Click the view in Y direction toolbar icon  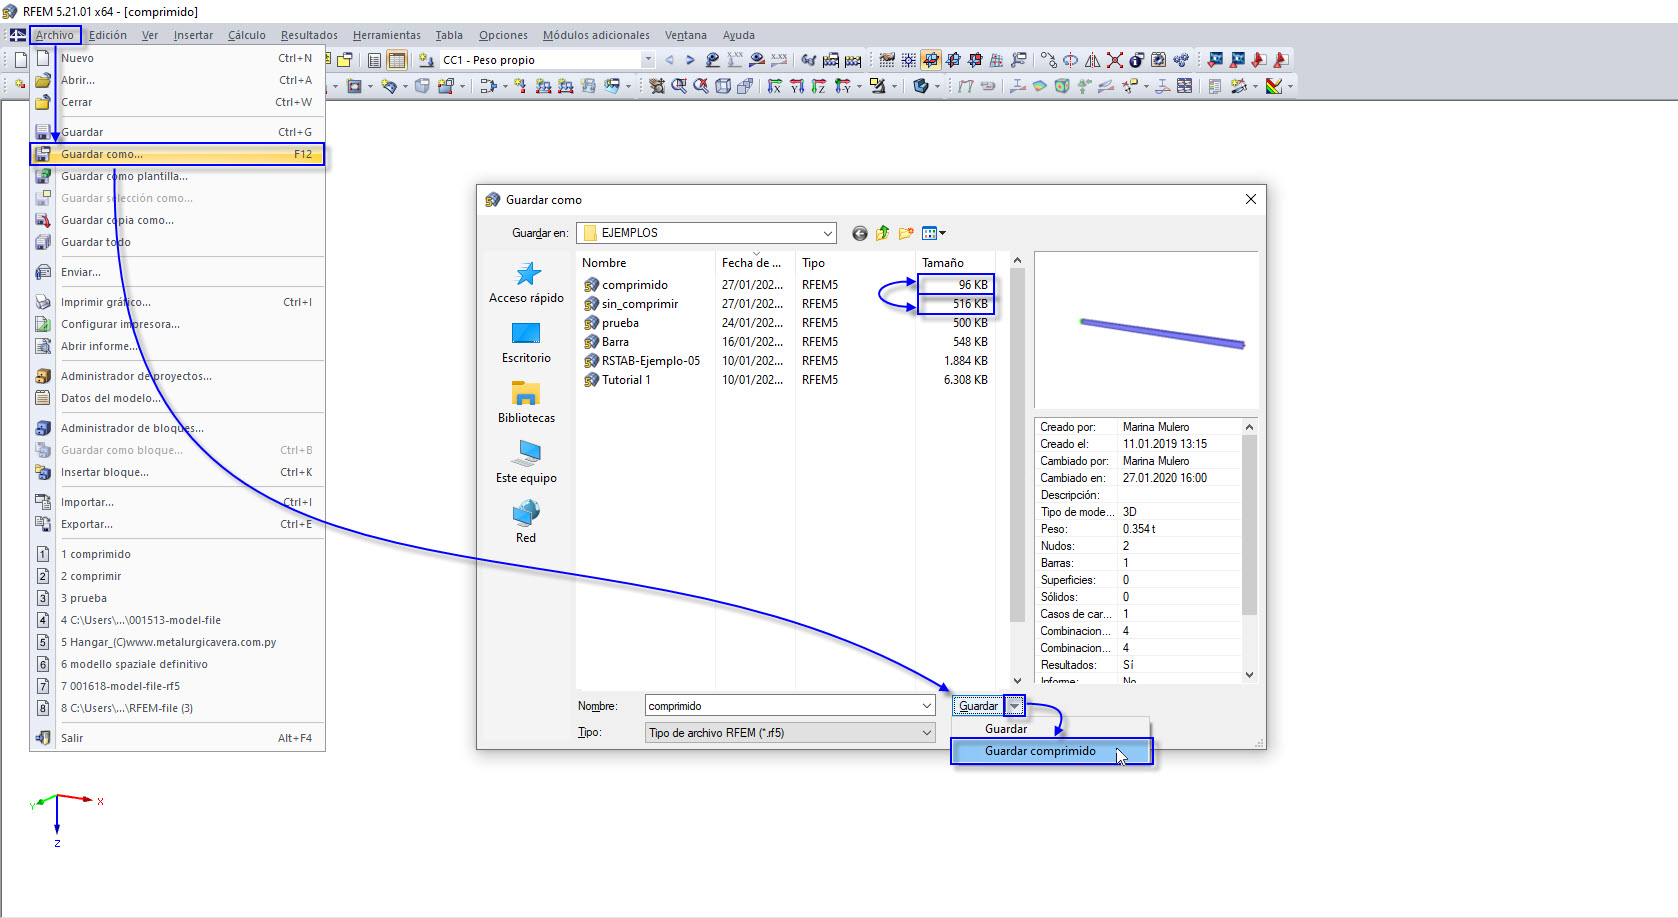coord(796,86)
